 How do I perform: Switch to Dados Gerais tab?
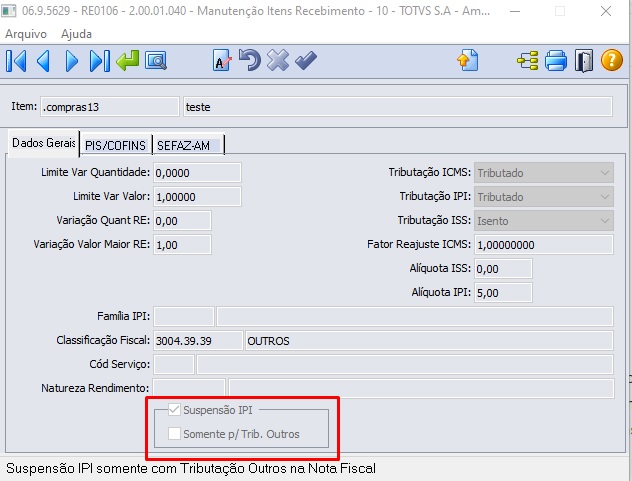point(44,143)
